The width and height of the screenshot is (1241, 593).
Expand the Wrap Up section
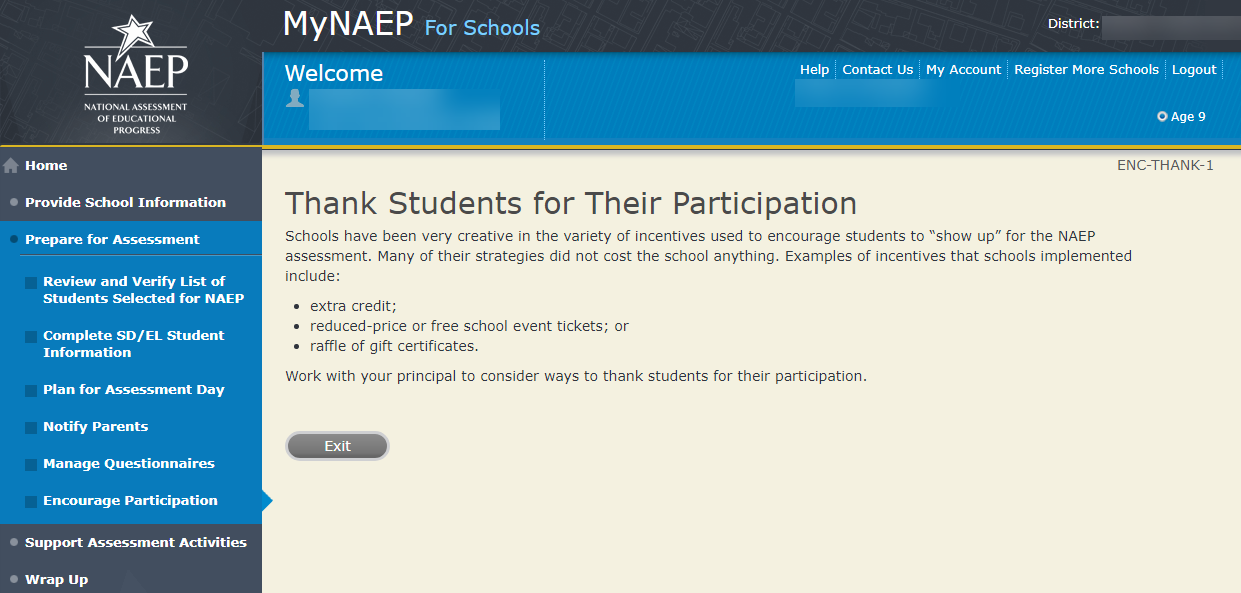(x=56, y=579)
